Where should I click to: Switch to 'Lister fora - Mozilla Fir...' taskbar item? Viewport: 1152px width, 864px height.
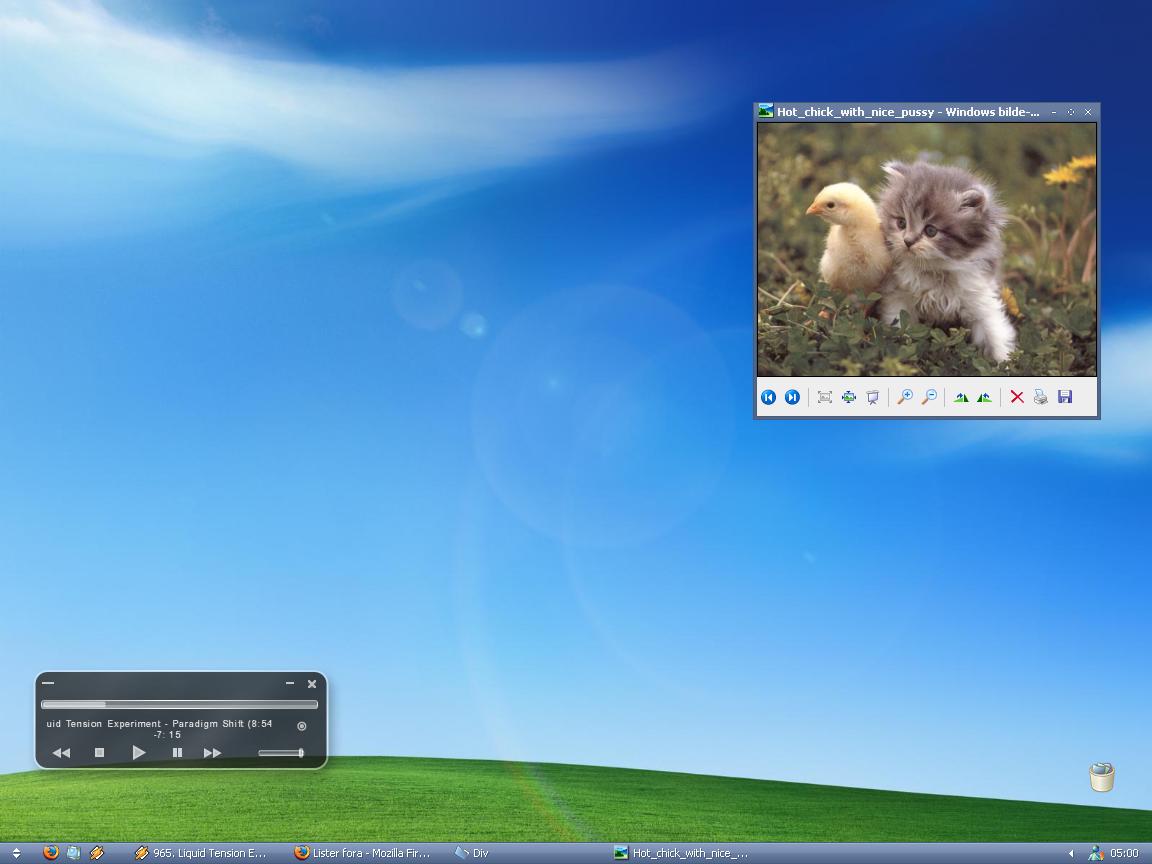pos(362,853)
